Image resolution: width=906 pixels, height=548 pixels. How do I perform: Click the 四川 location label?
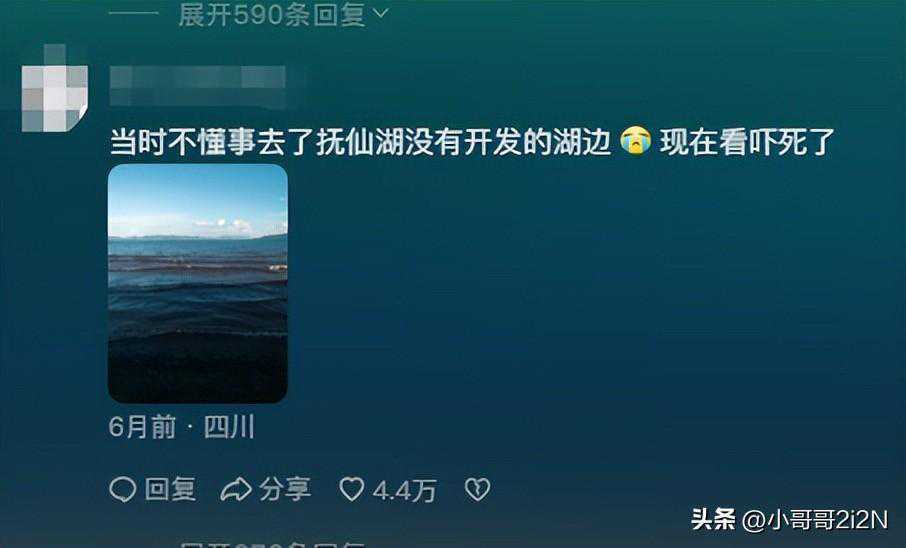[229, 428]
